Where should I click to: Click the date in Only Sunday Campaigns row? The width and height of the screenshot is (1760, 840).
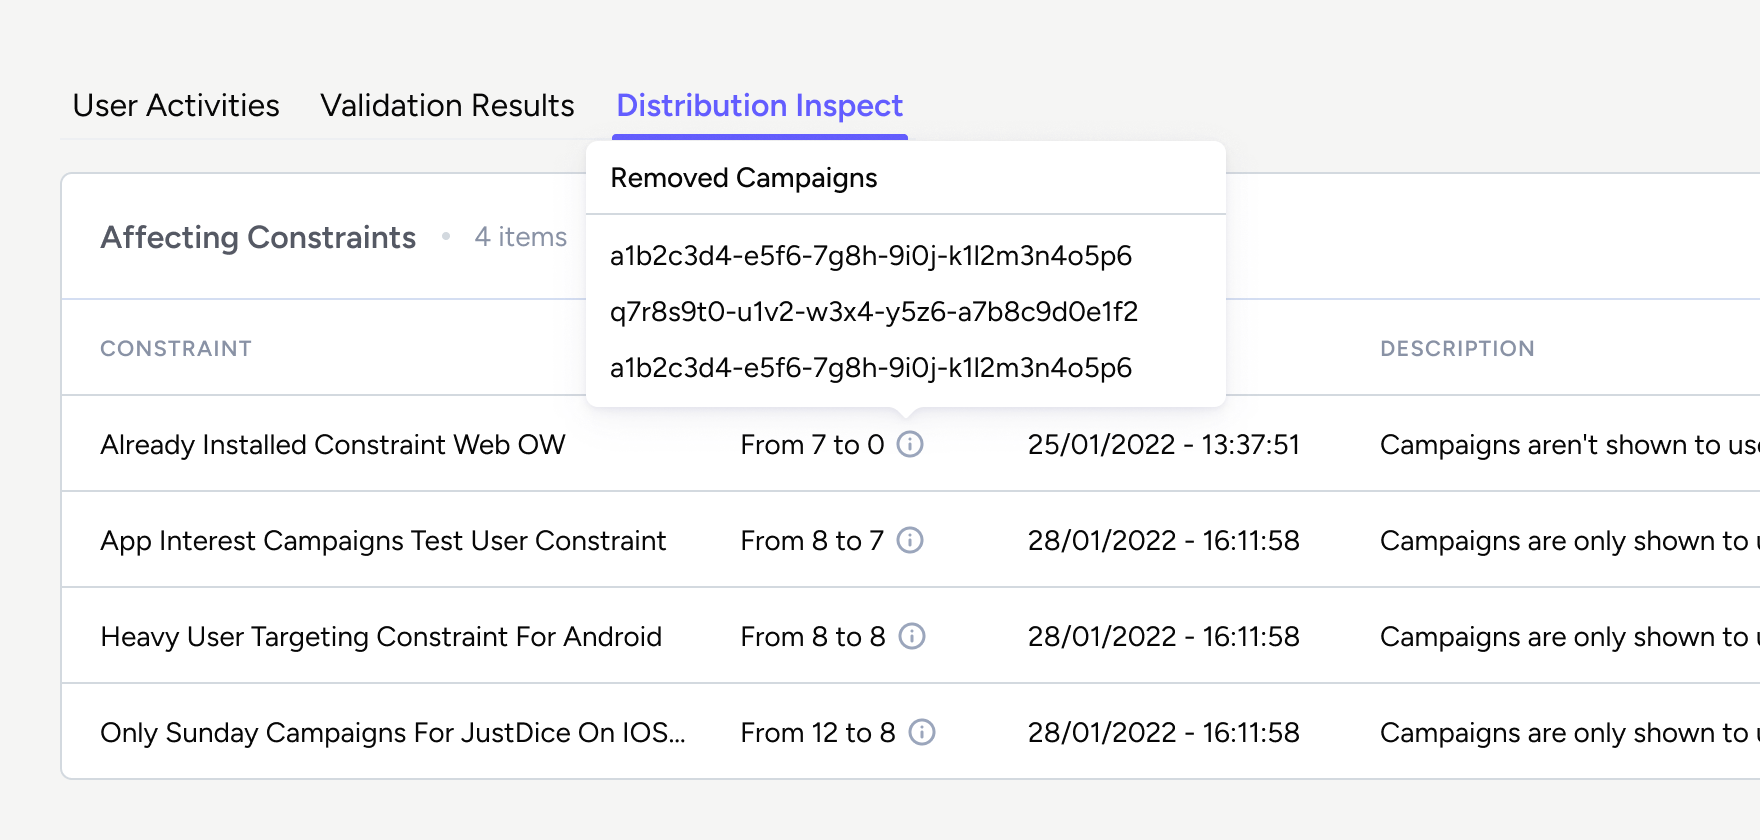[x=1164, y=732]
